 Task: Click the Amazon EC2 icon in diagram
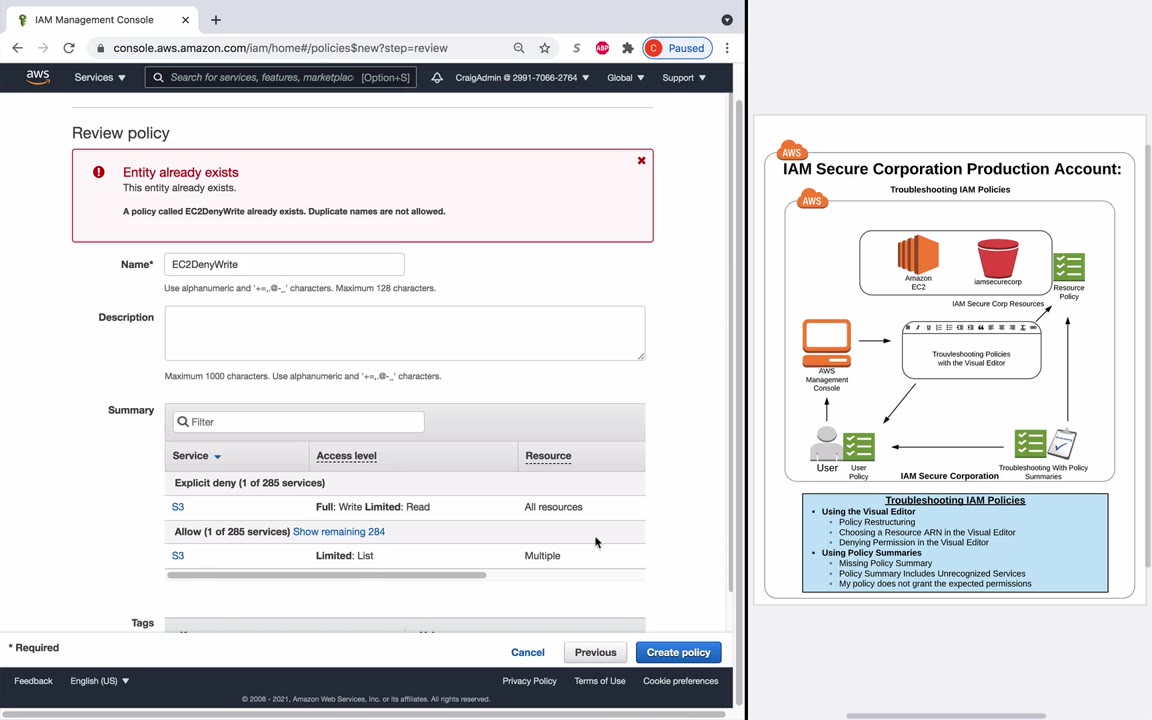(x=918, y=254)
